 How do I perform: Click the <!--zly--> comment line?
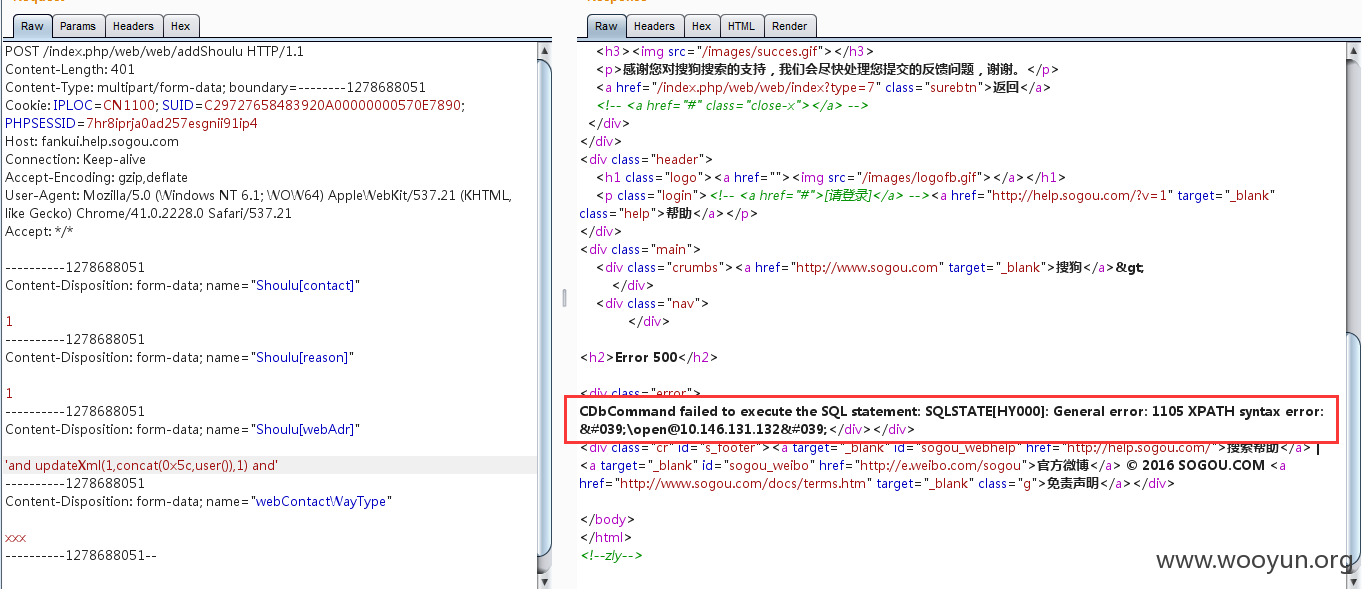(x=611, y=555)
